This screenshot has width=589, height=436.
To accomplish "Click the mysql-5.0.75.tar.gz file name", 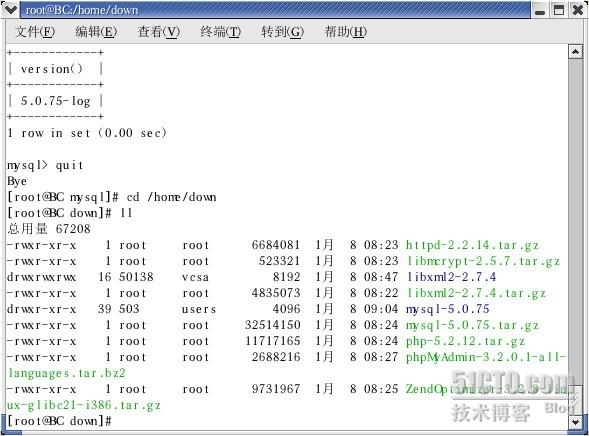I will [x=472, y=325].
